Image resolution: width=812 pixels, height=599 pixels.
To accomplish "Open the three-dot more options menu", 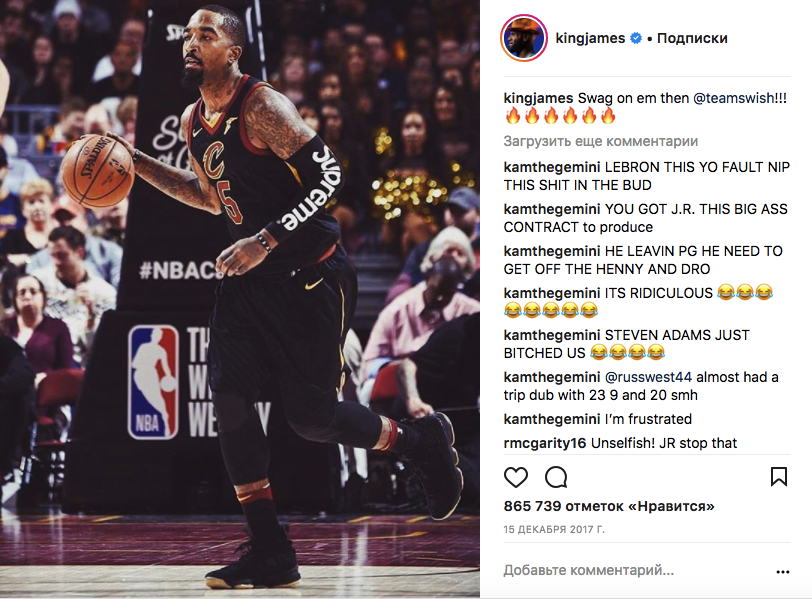I will pos(783,572).
